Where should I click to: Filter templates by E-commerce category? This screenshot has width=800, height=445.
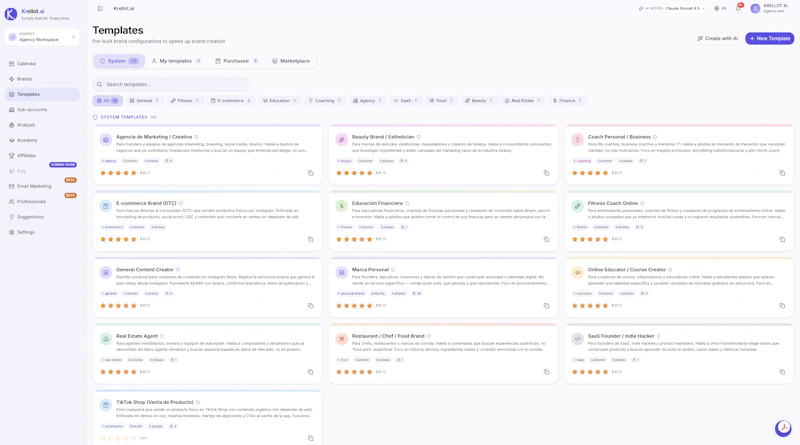tap(231, 101)
